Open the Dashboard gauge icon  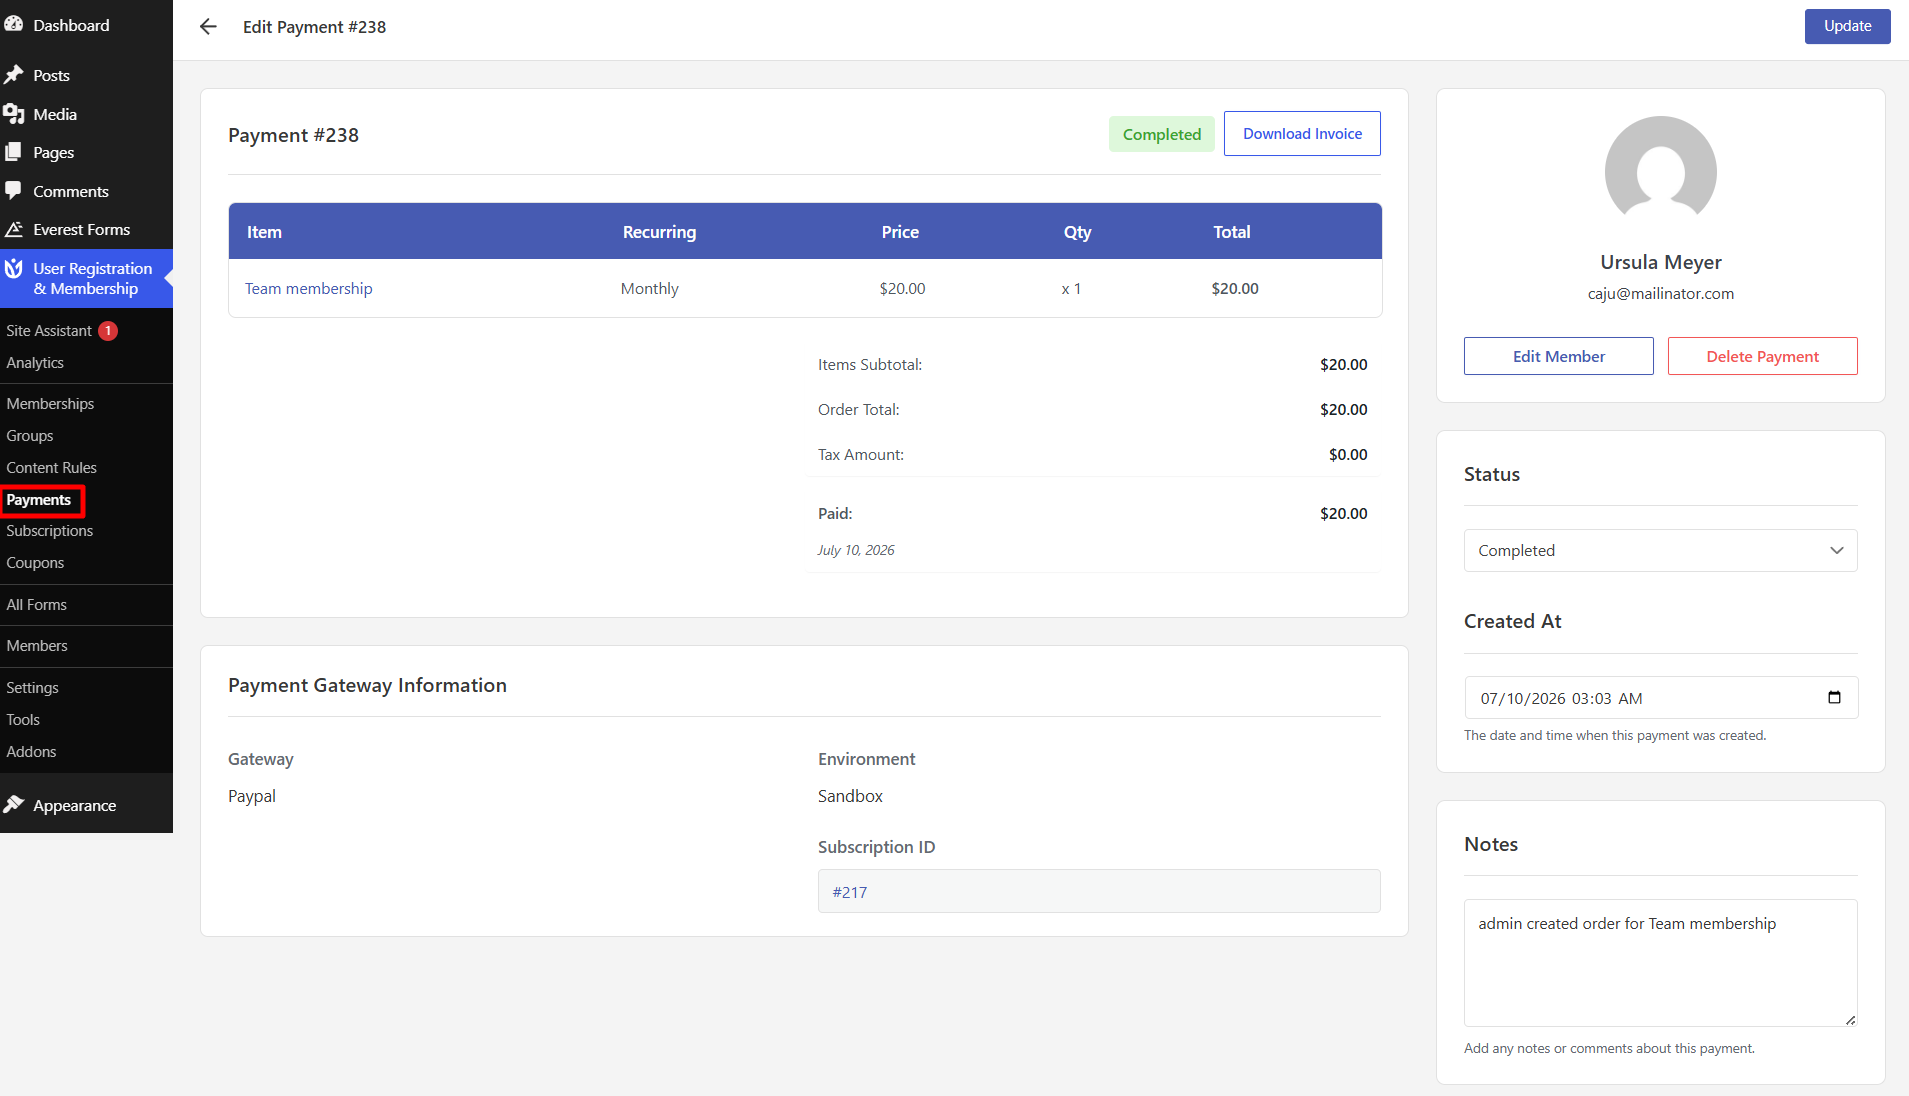tap(14, 25)
